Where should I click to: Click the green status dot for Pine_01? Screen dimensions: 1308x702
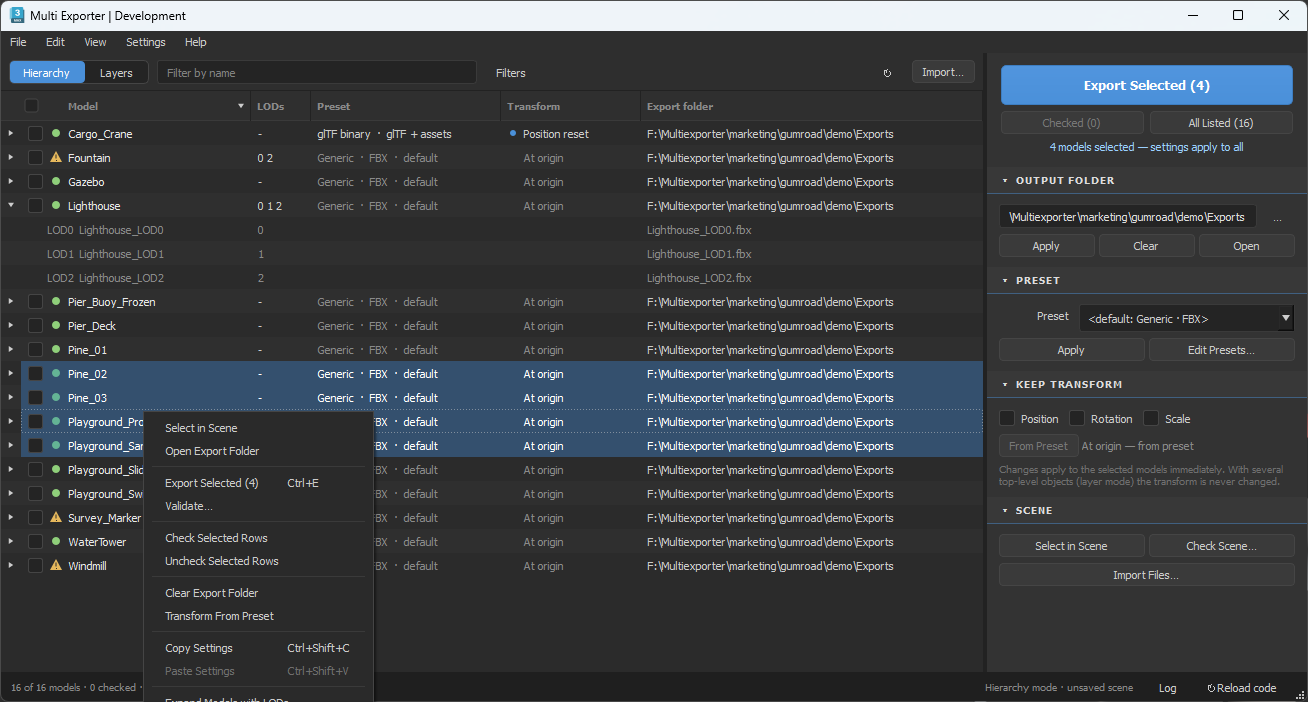[x=56, y=349]
